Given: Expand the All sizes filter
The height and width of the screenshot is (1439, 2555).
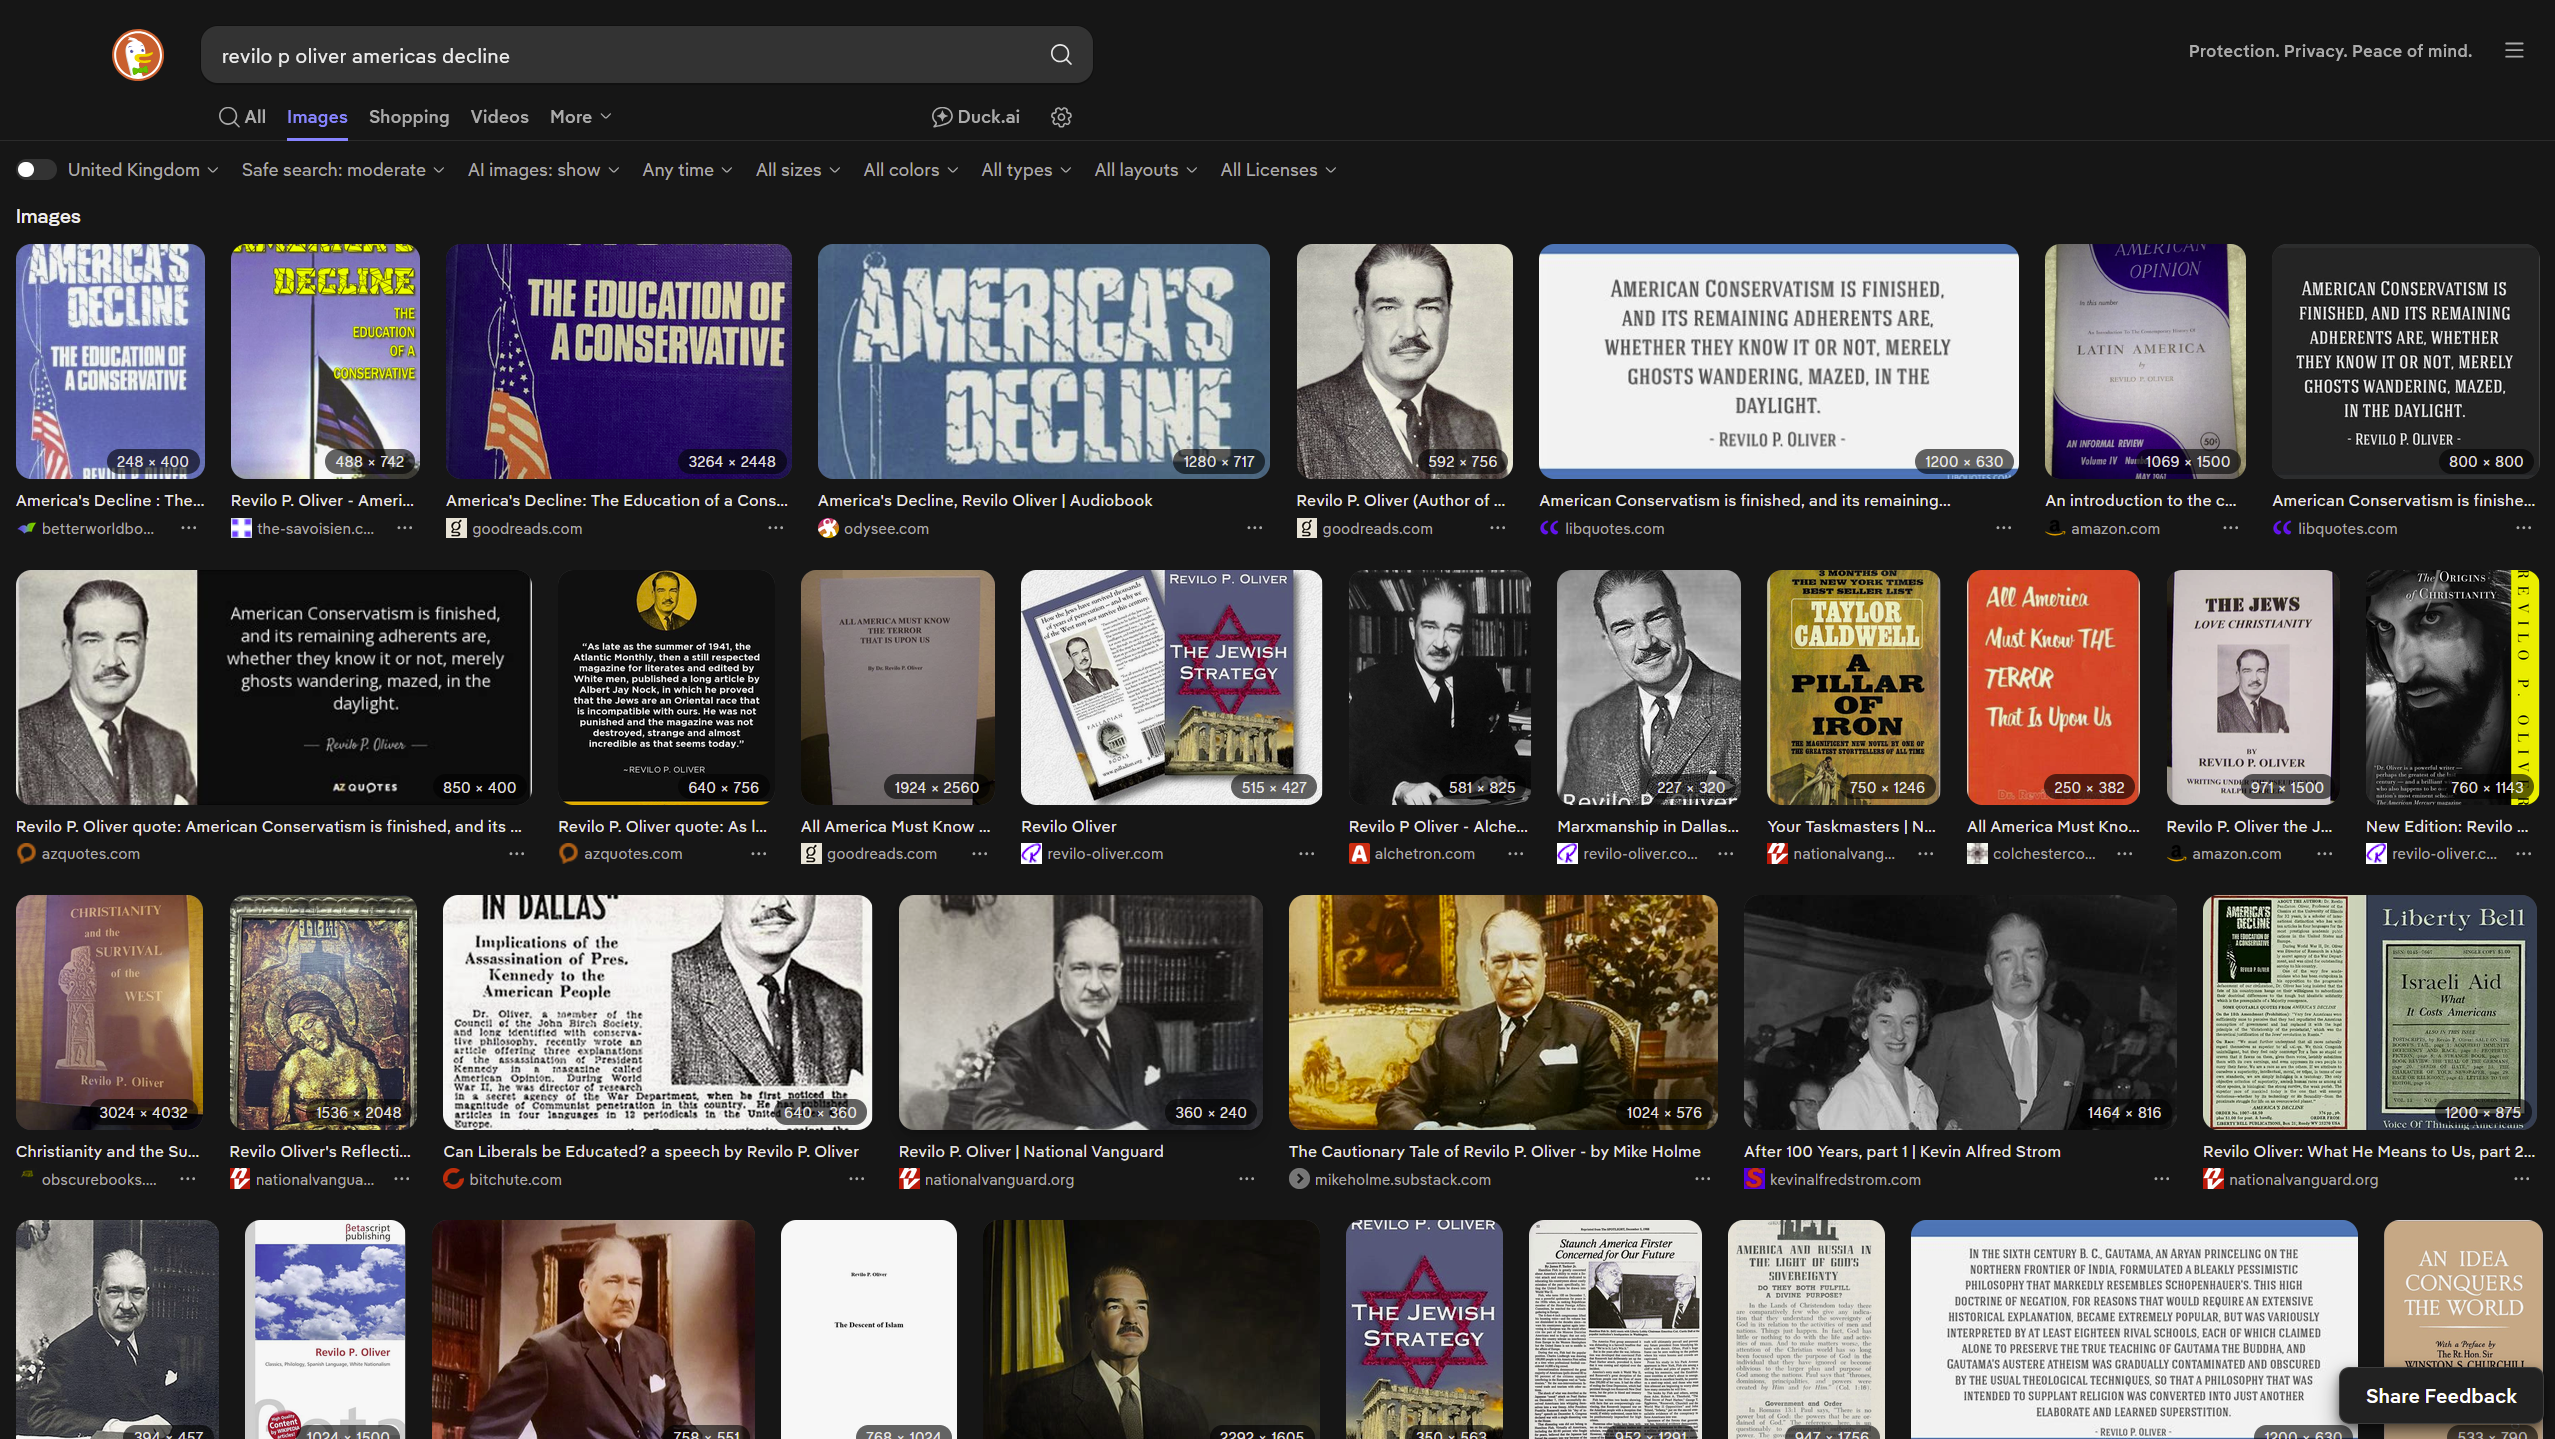Looking at the screenshot, I should 798,170.
